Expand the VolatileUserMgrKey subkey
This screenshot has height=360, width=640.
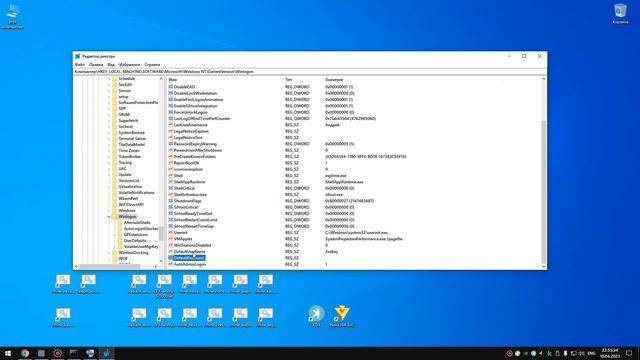pos(114,247)
